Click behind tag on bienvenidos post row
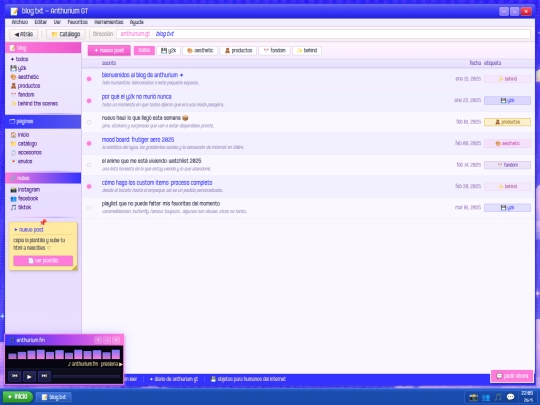This screenshot has width=540, height=405. pos(507,79)
